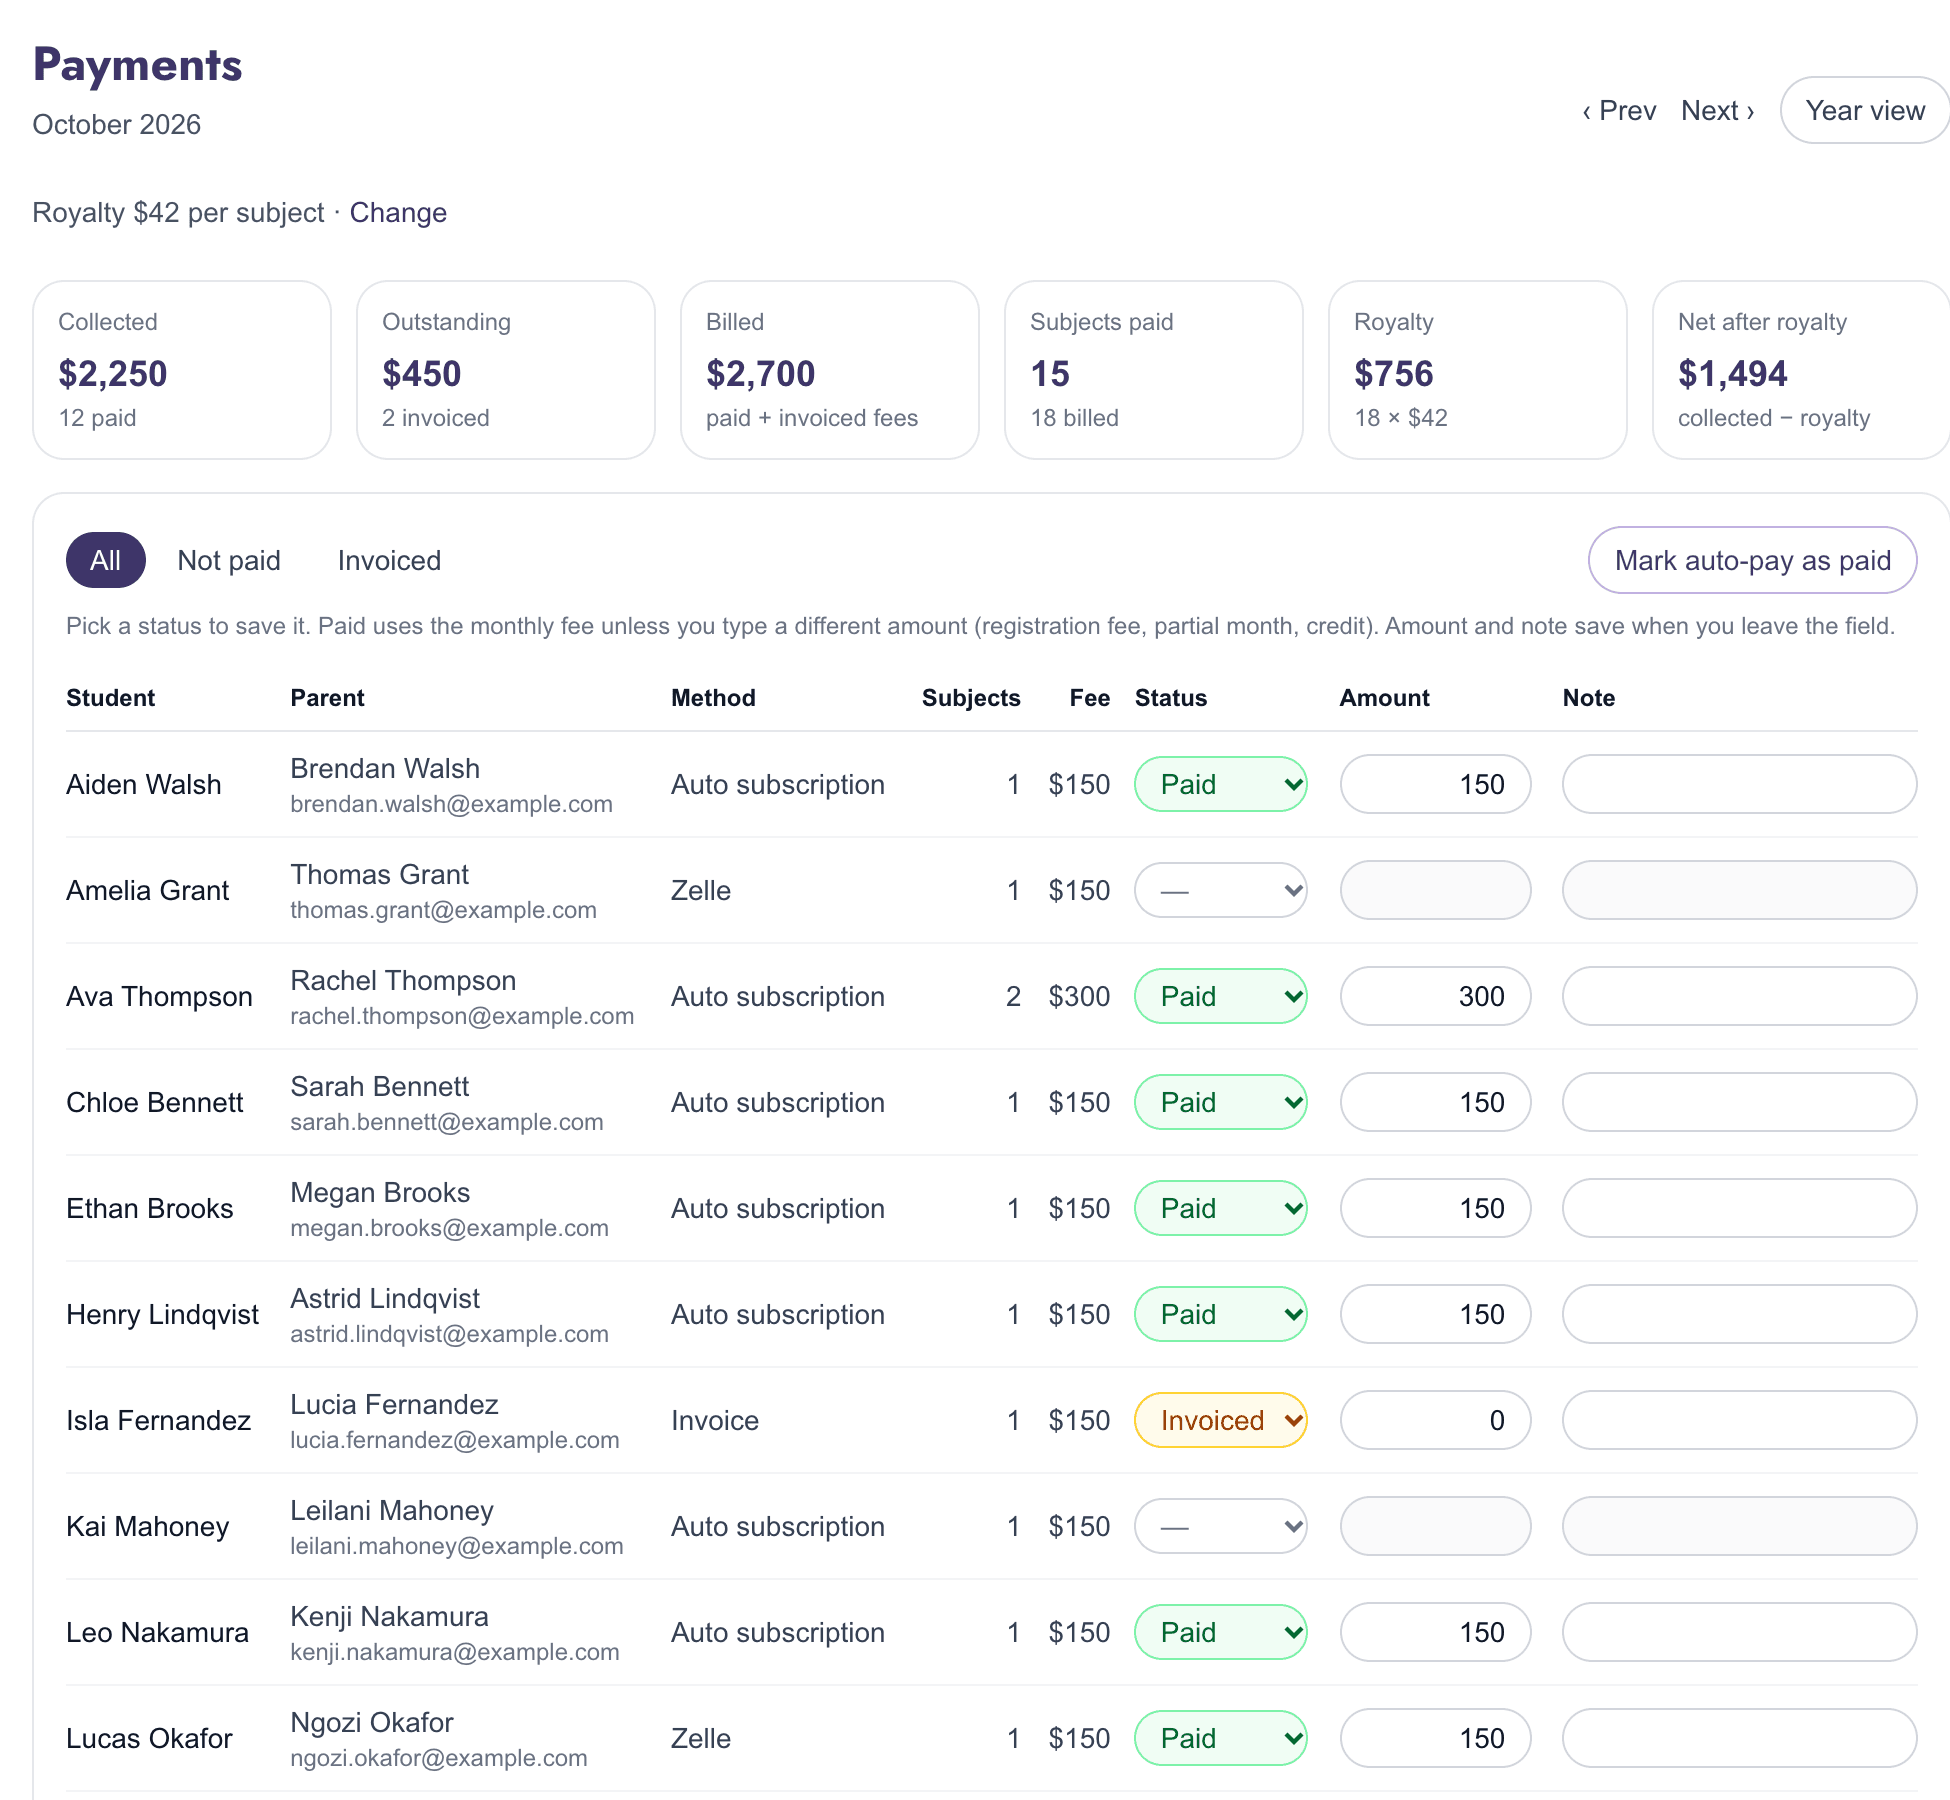The width and height of the screenshot is (1950, 1800).
Task: Click Lucas Okafor's note field
Action: pyautogui.click(x=1739, y=1738)
